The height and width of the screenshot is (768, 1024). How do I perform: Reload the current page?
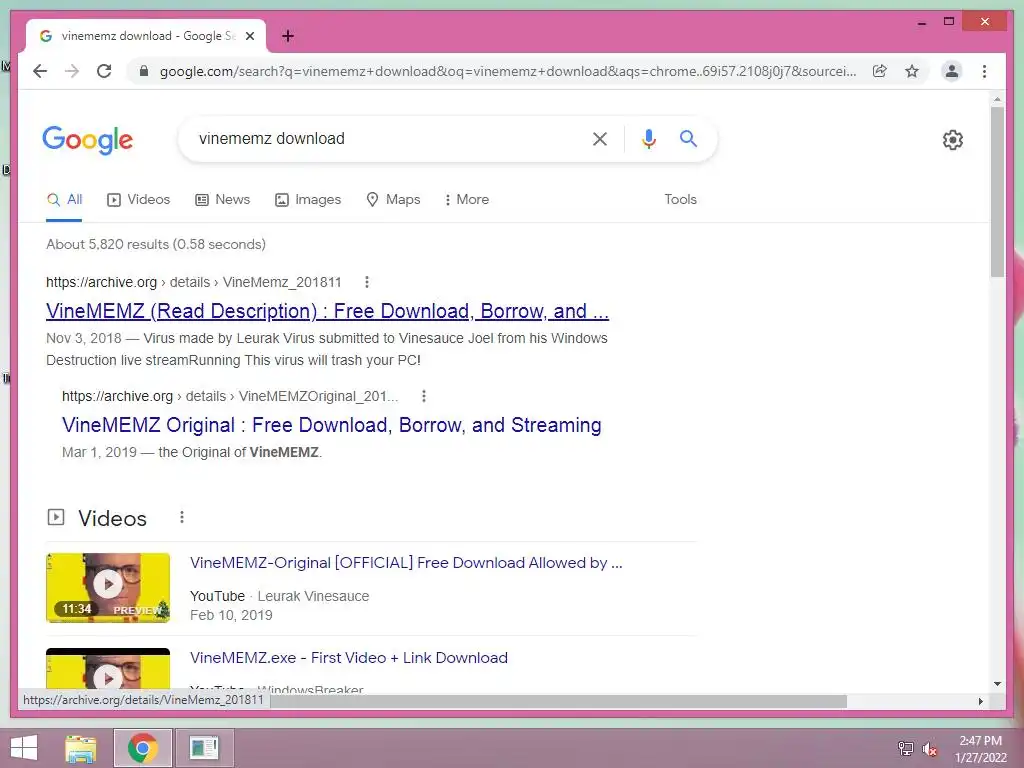104,71
